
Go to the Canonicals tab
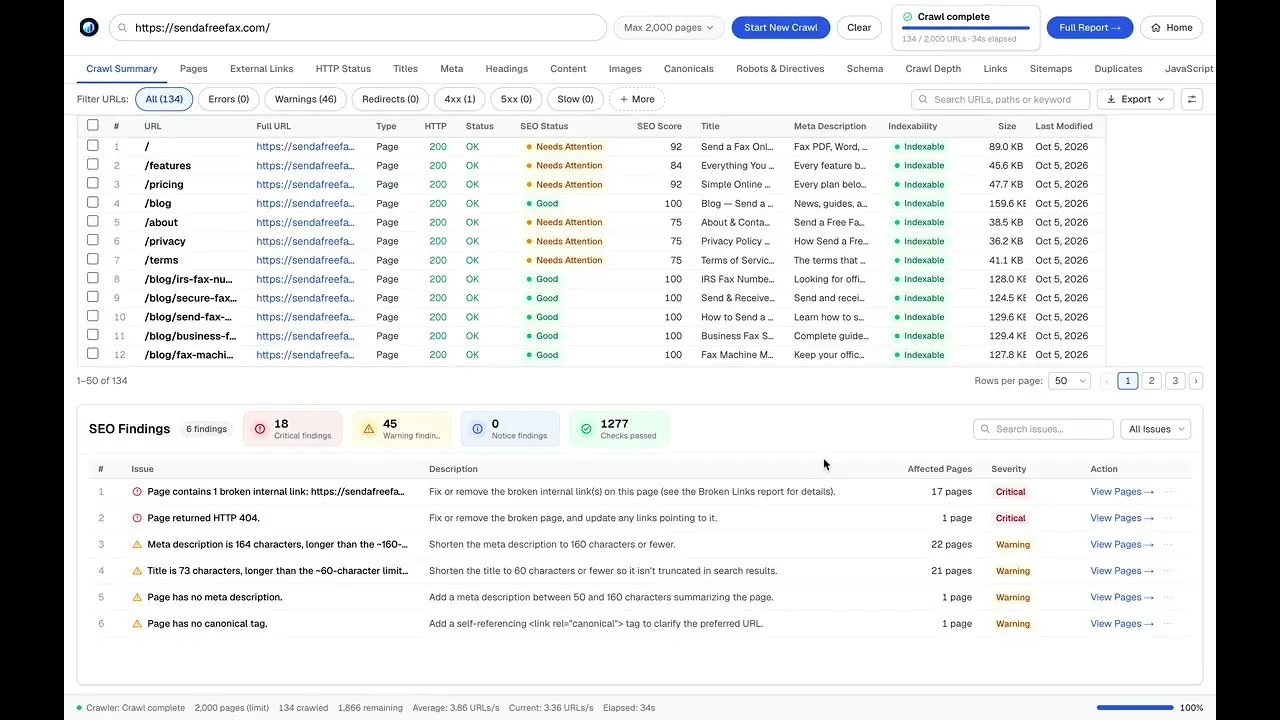689,69
